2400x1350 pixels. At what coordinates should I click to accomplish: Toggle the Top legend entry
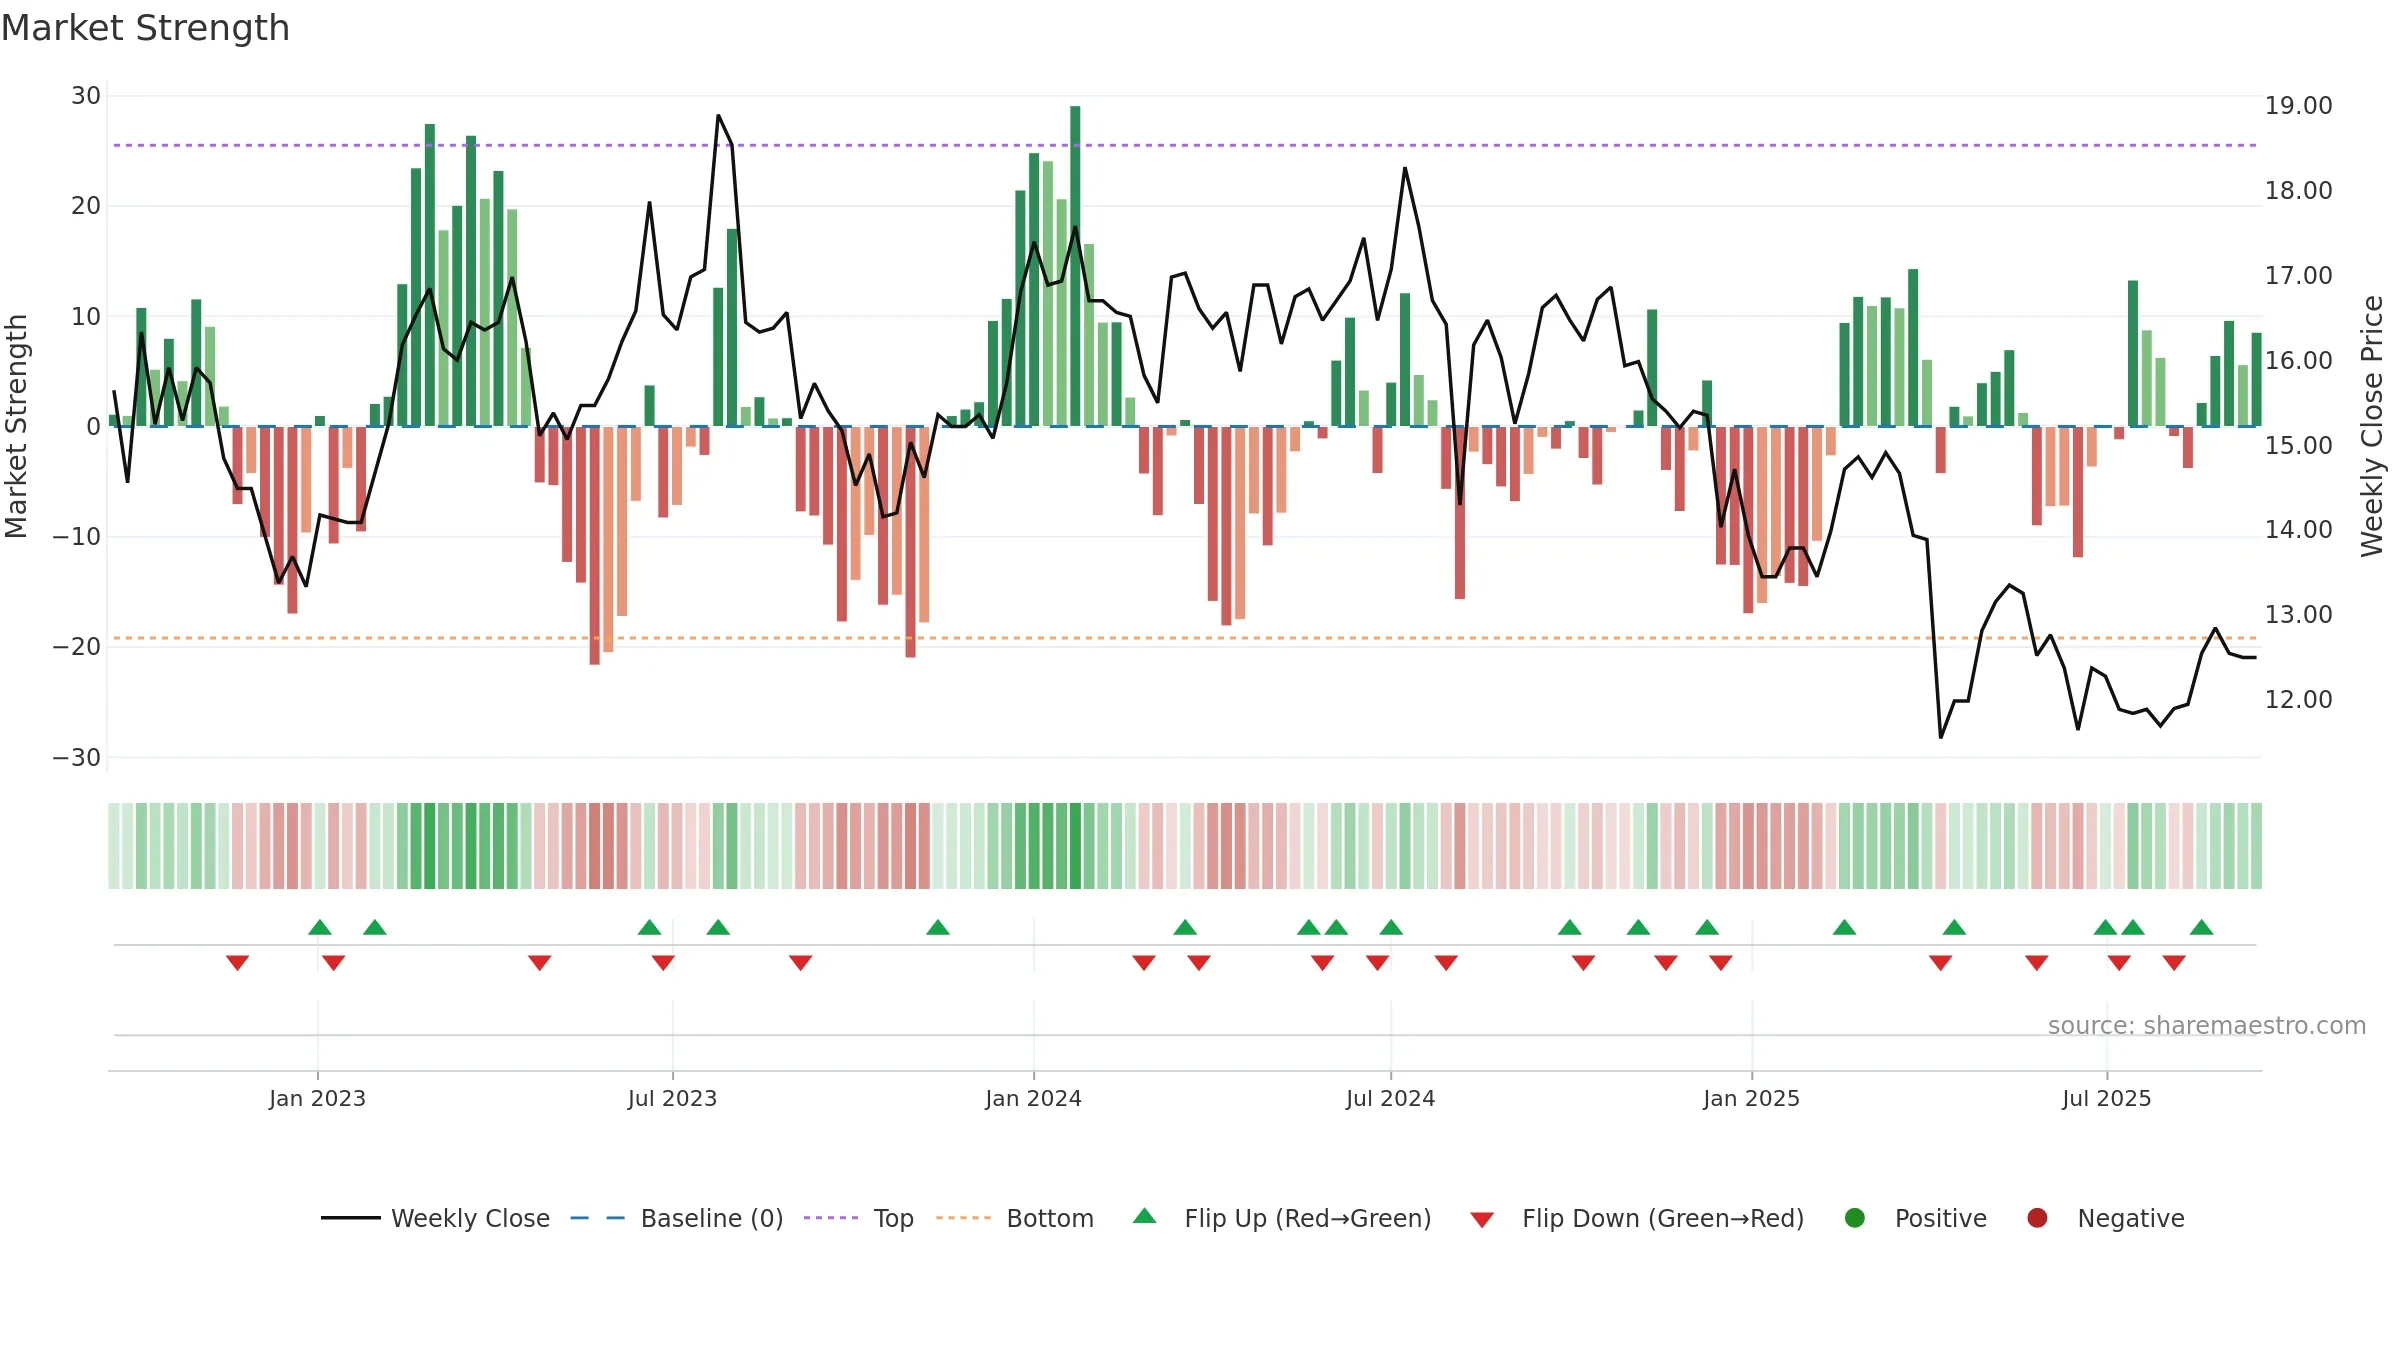click(859, 1218)
